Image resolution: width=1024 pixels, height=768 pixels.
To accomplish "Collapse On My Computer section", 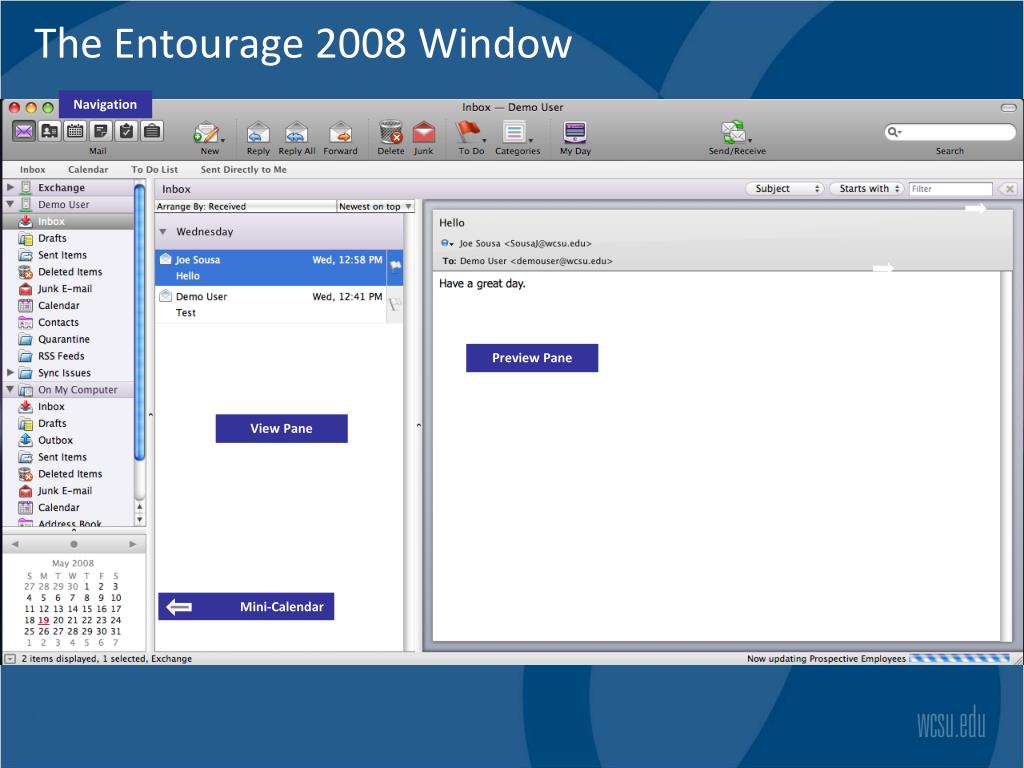I will (10, 389).
